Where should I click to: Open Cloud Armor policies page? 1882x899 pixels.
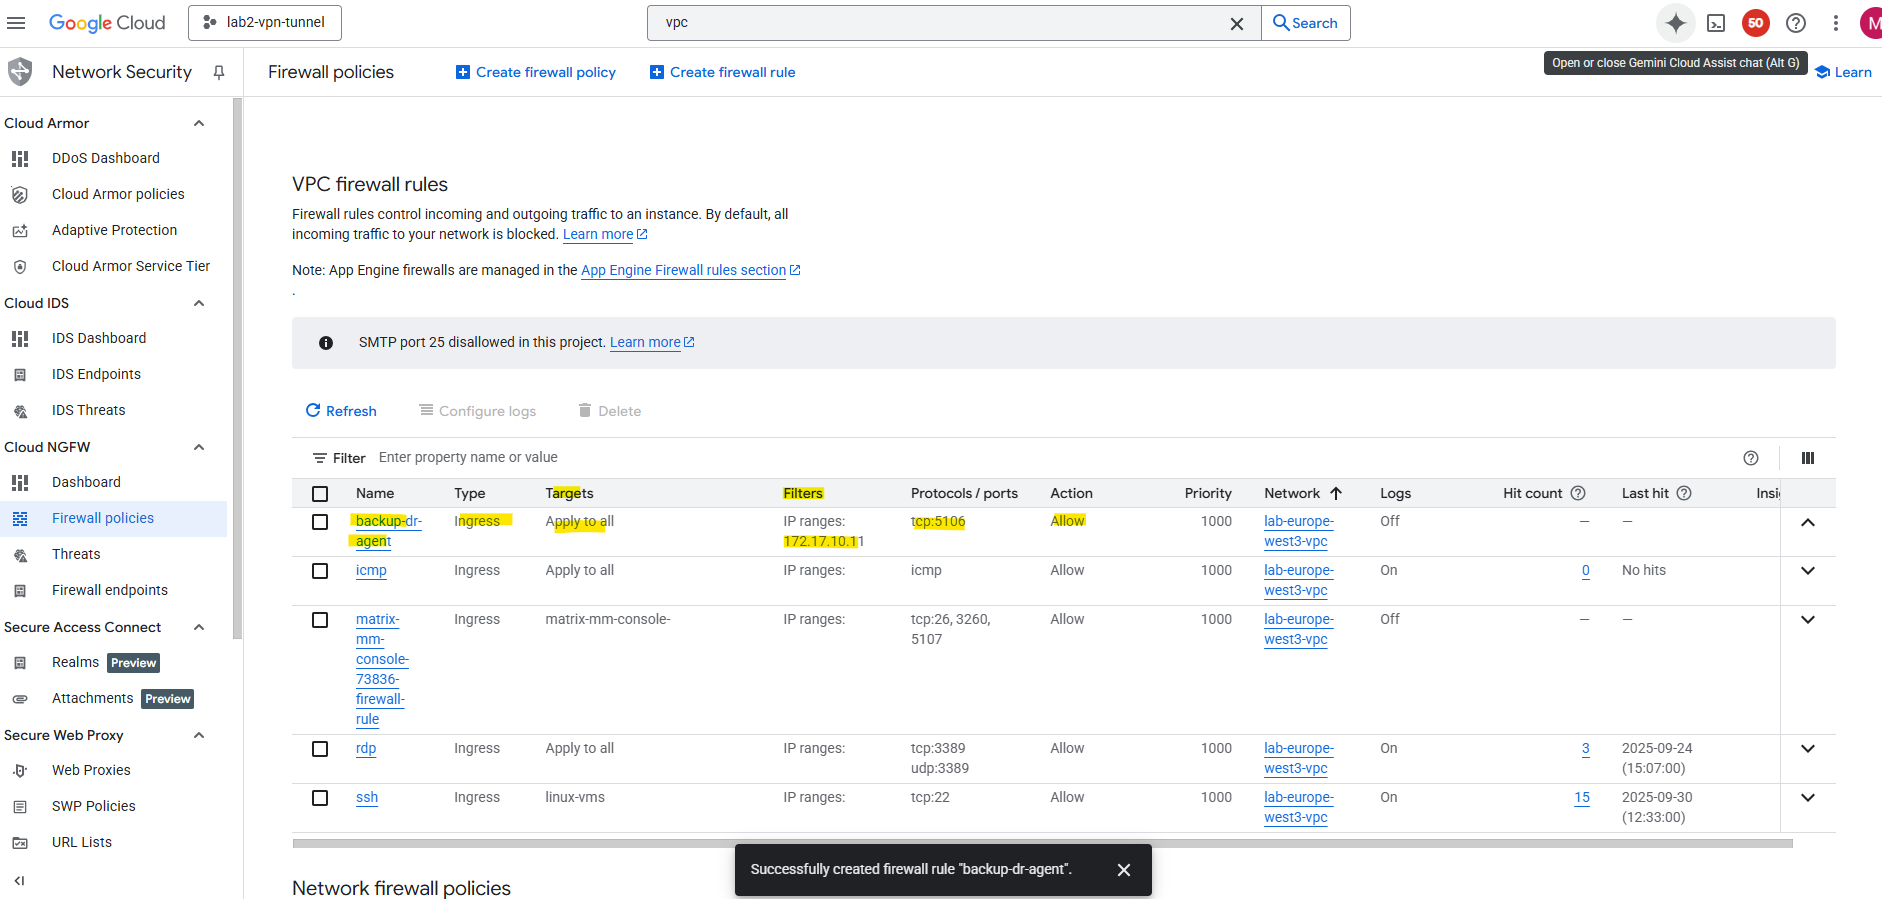tap(118, 194)
